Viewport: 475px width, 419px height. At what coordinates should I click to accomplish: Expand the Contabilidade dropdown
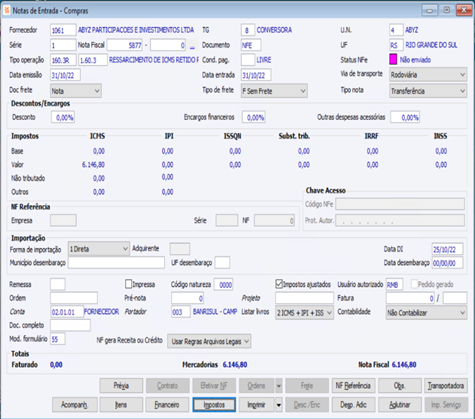click(426, 313)
